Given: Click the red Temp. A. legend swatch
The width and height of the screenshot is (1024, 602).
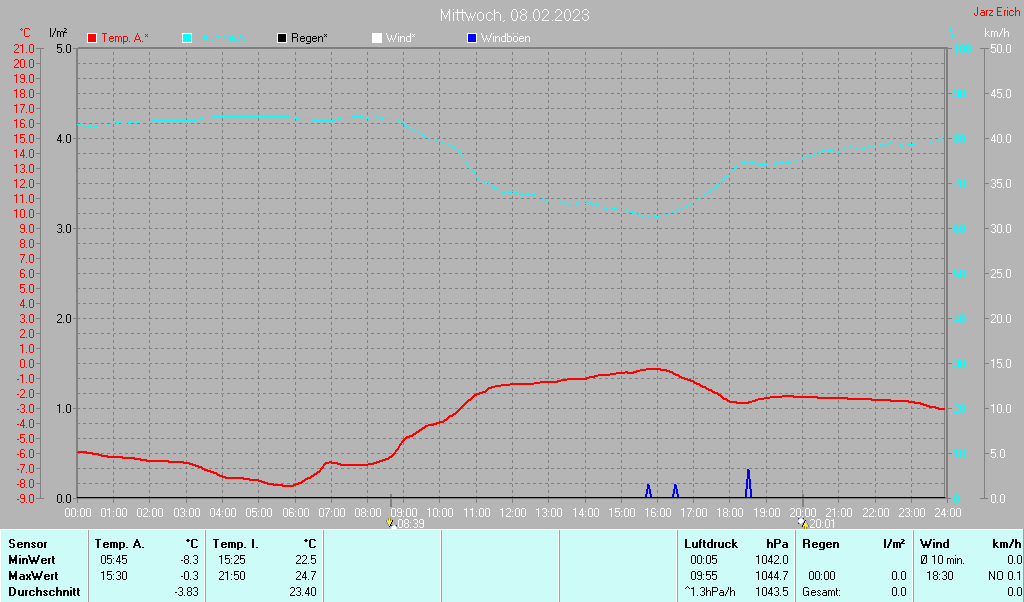Looking at the screenshot, I should (92, 38).
